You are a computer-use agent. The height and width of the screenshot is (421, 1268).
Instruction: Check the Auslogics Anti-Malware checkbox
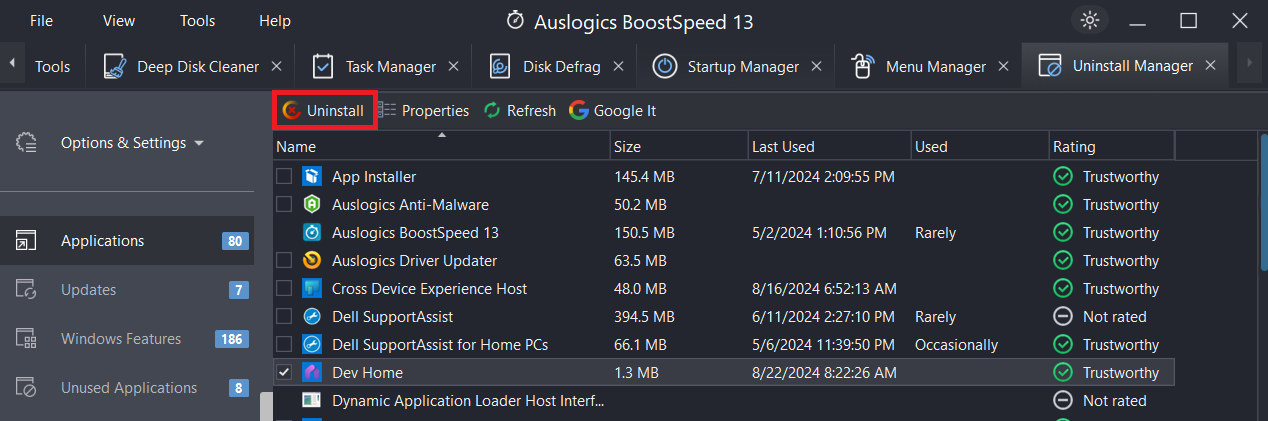point(284,204)
